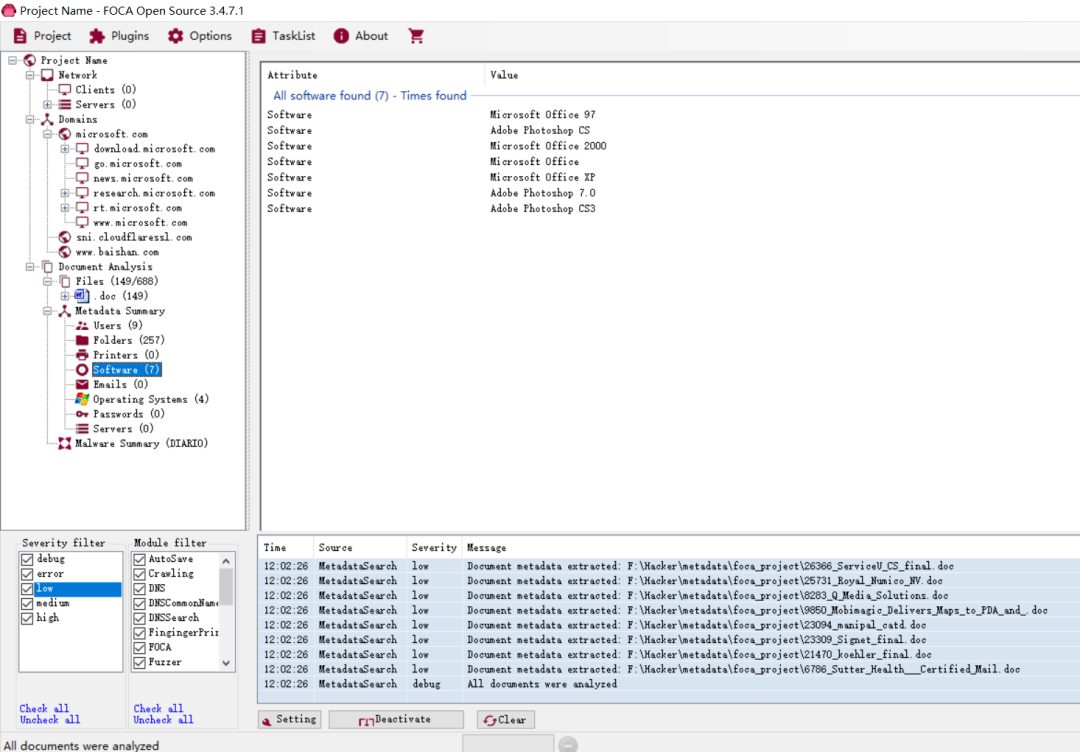Screen dimensions: 1080x752
Task: Expand research.microsoft.com node
Action: click(65, 193)
